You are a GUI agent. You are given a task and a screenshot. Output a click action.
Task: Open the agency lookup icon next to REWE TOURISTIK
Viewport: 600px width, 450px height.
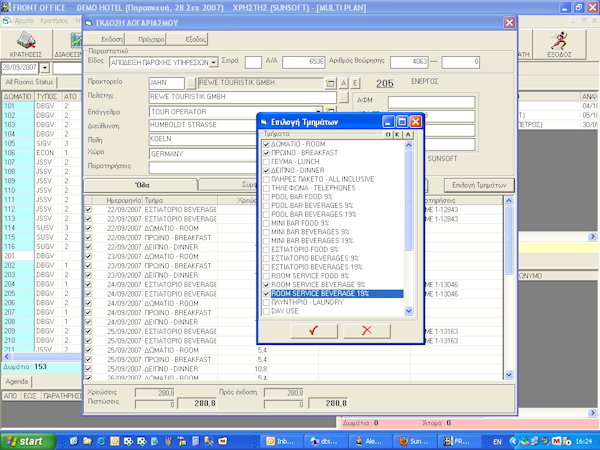click(330, 83)
